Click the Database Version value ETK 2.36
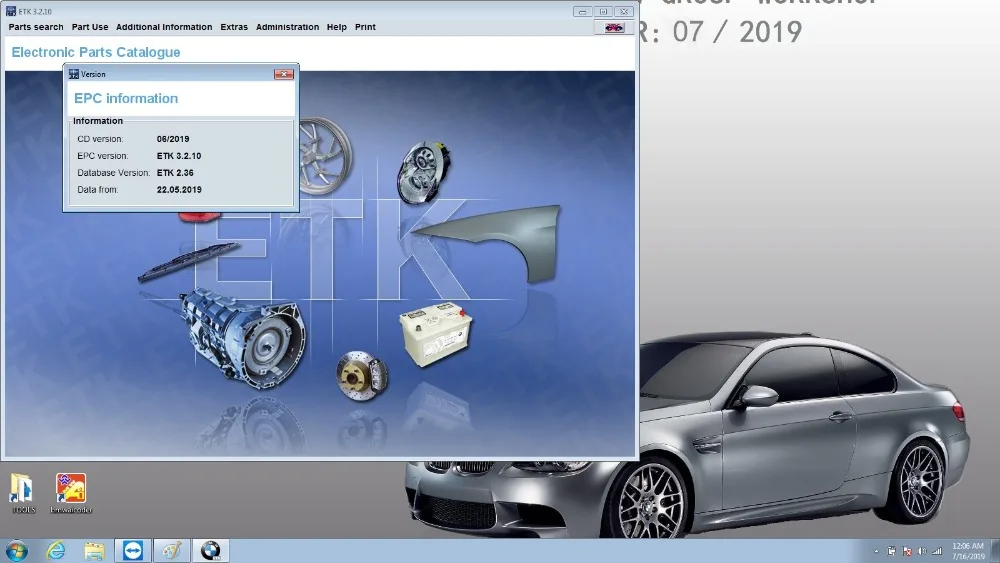Viewport: 1000px width, 563px height. 175,173
